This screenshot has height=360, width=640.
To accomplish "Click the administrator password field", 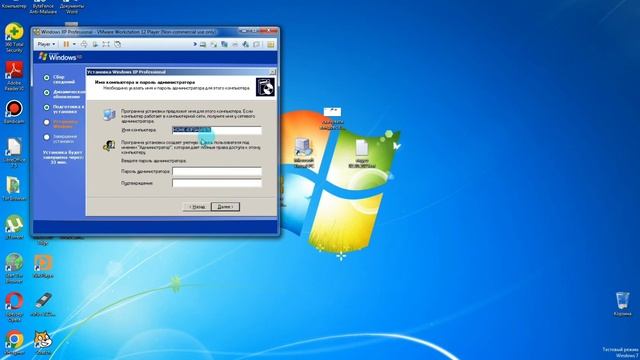I will tap(217, 171).
